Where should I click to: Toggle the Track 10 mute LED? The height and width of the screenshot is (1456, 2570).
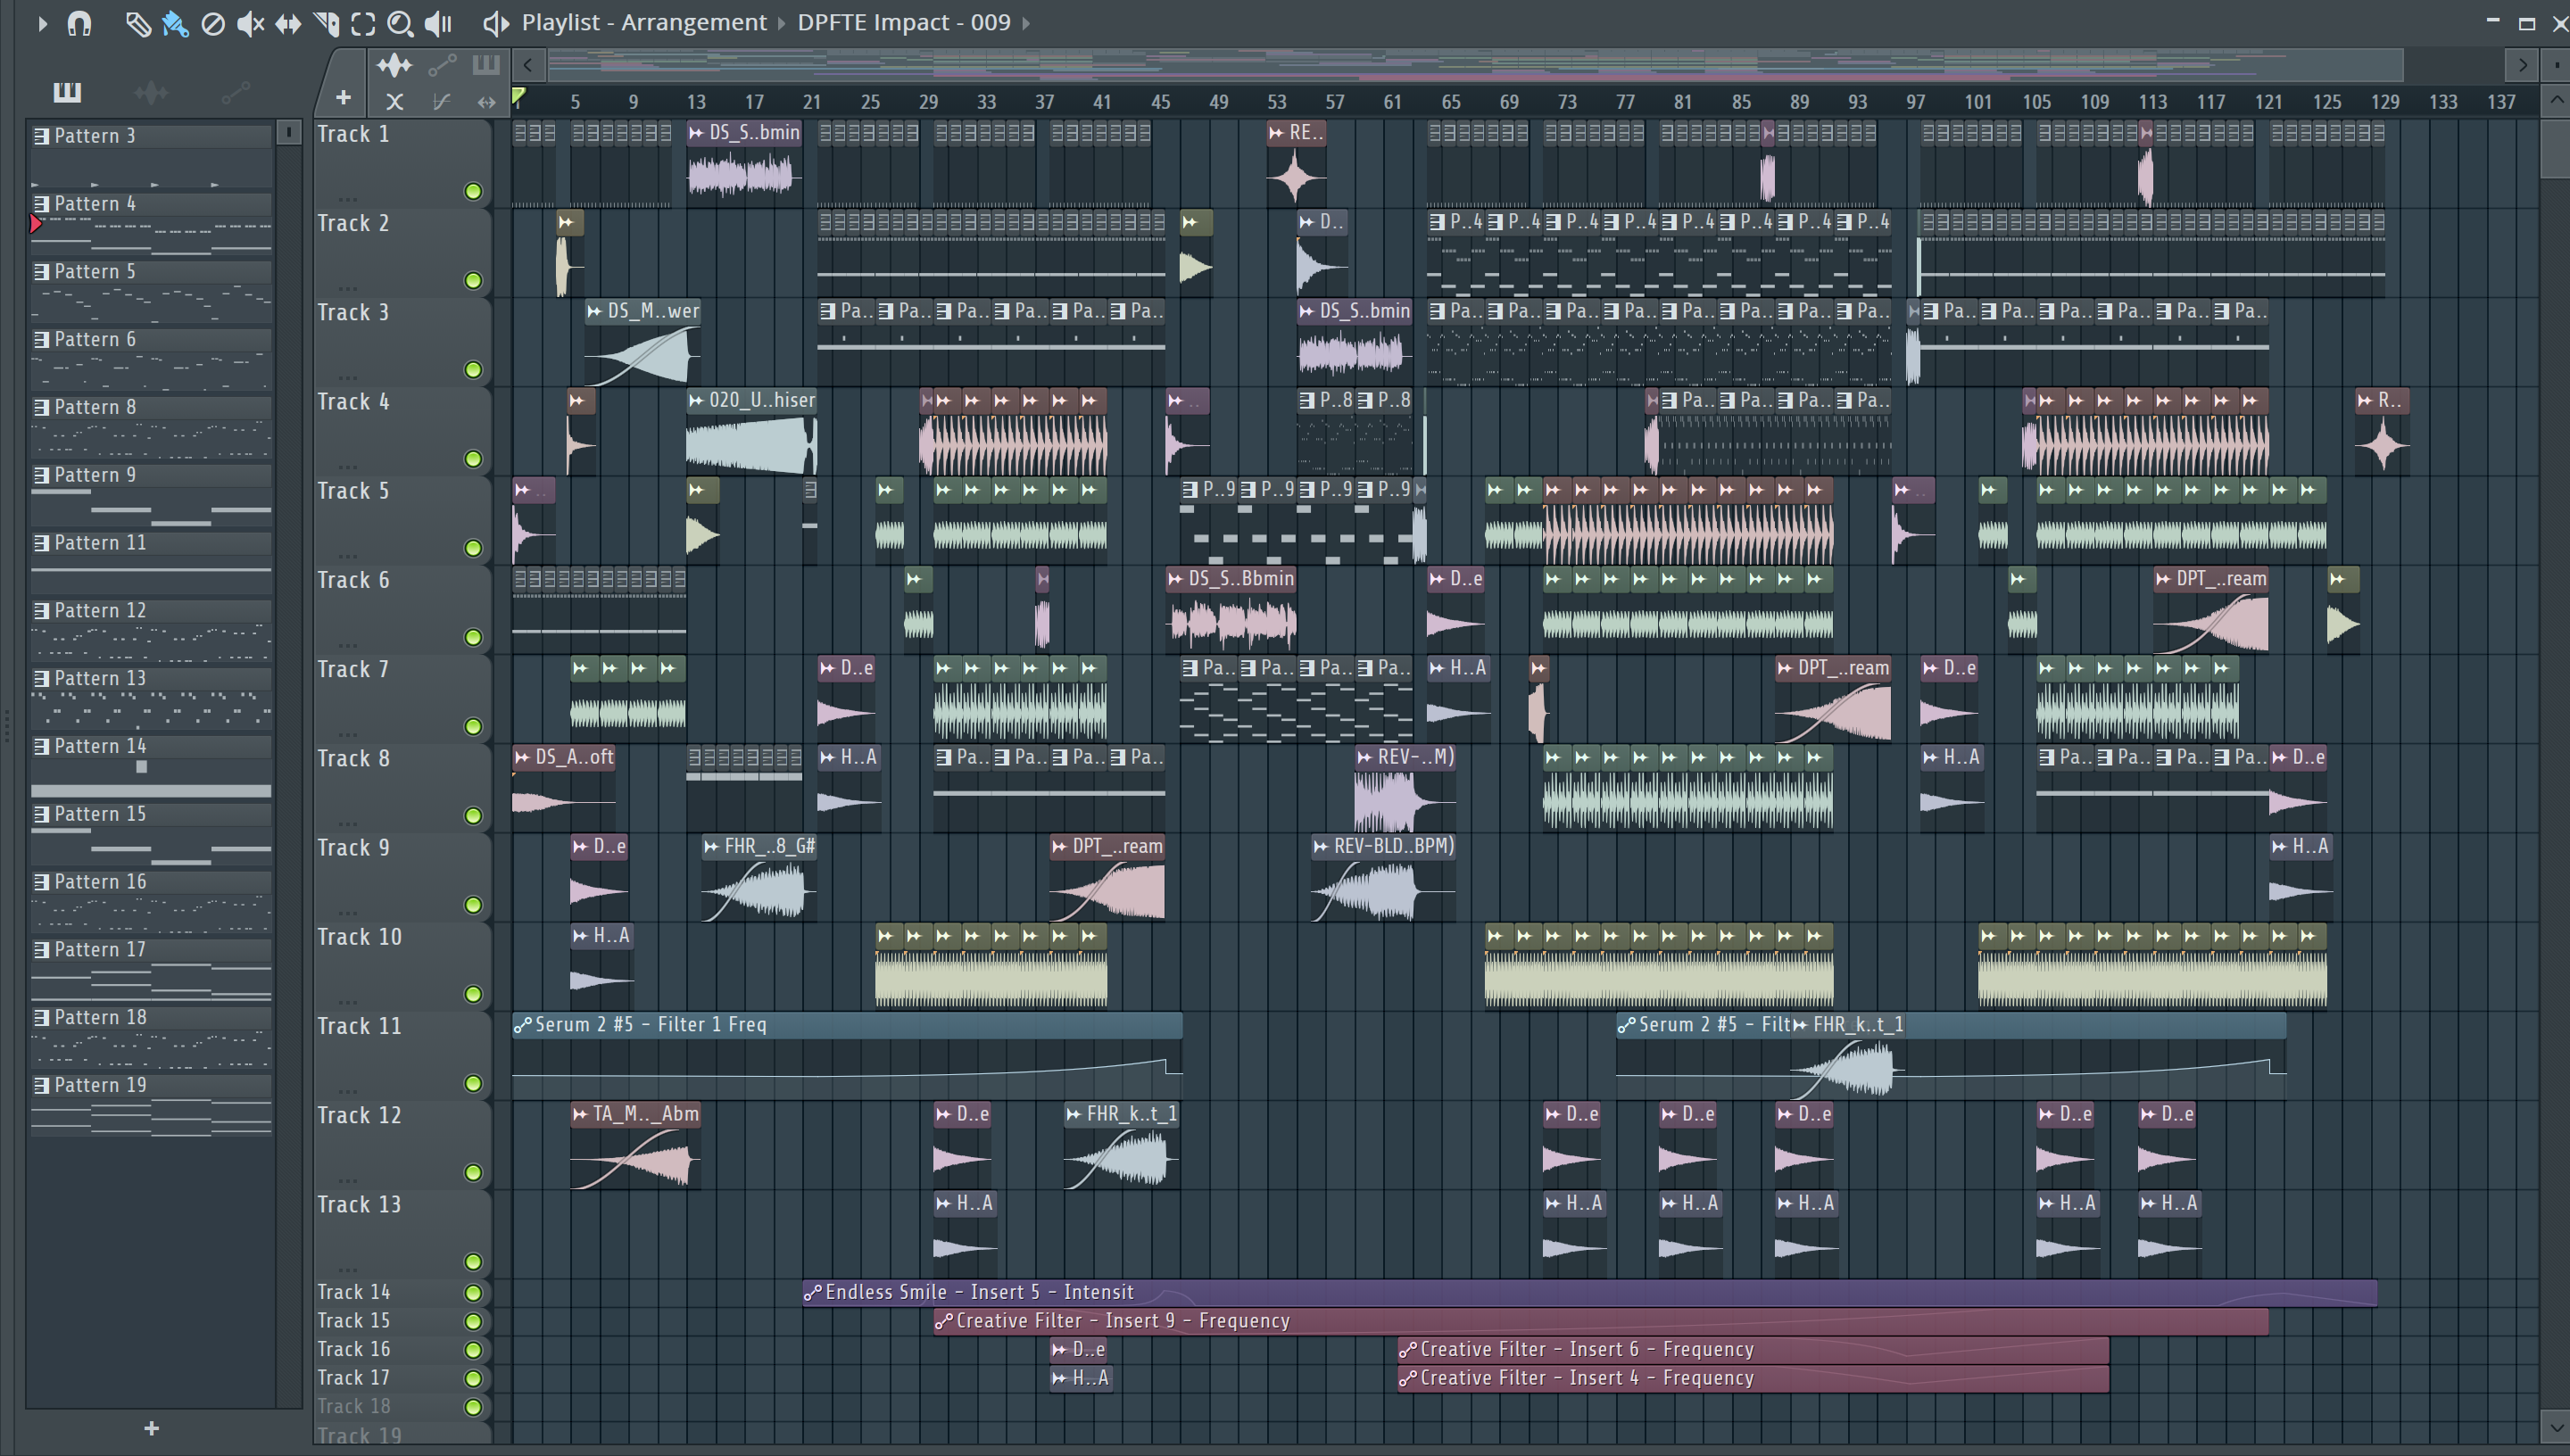click(x=473, y=994)
